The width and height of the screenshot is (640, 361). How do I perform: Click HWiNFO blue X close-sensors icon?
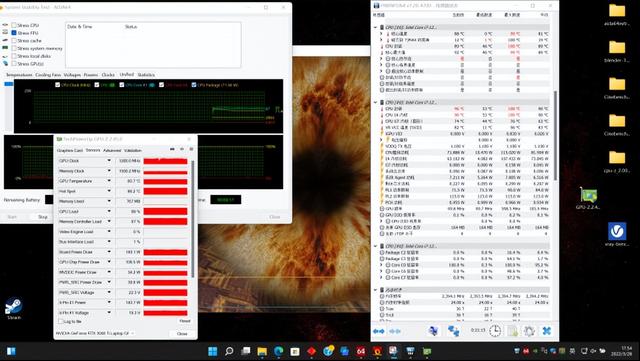click(x=547, y=331)
